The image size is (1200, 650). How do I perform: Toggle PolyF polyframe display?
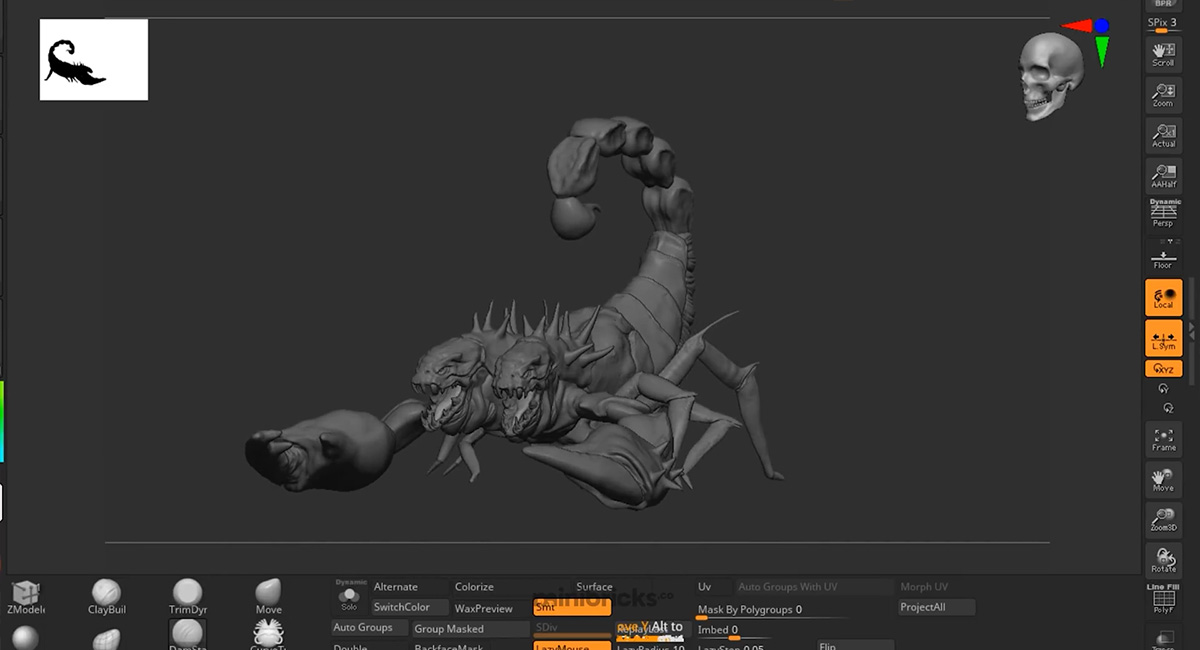coord(1163,598)
